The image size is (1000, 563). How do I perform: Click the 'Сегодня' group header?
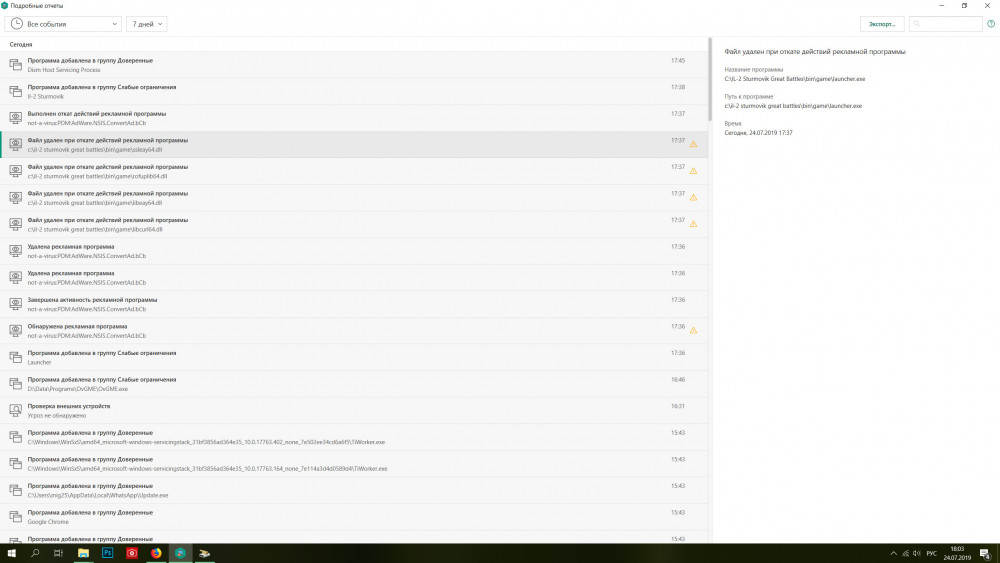(21, 45)
